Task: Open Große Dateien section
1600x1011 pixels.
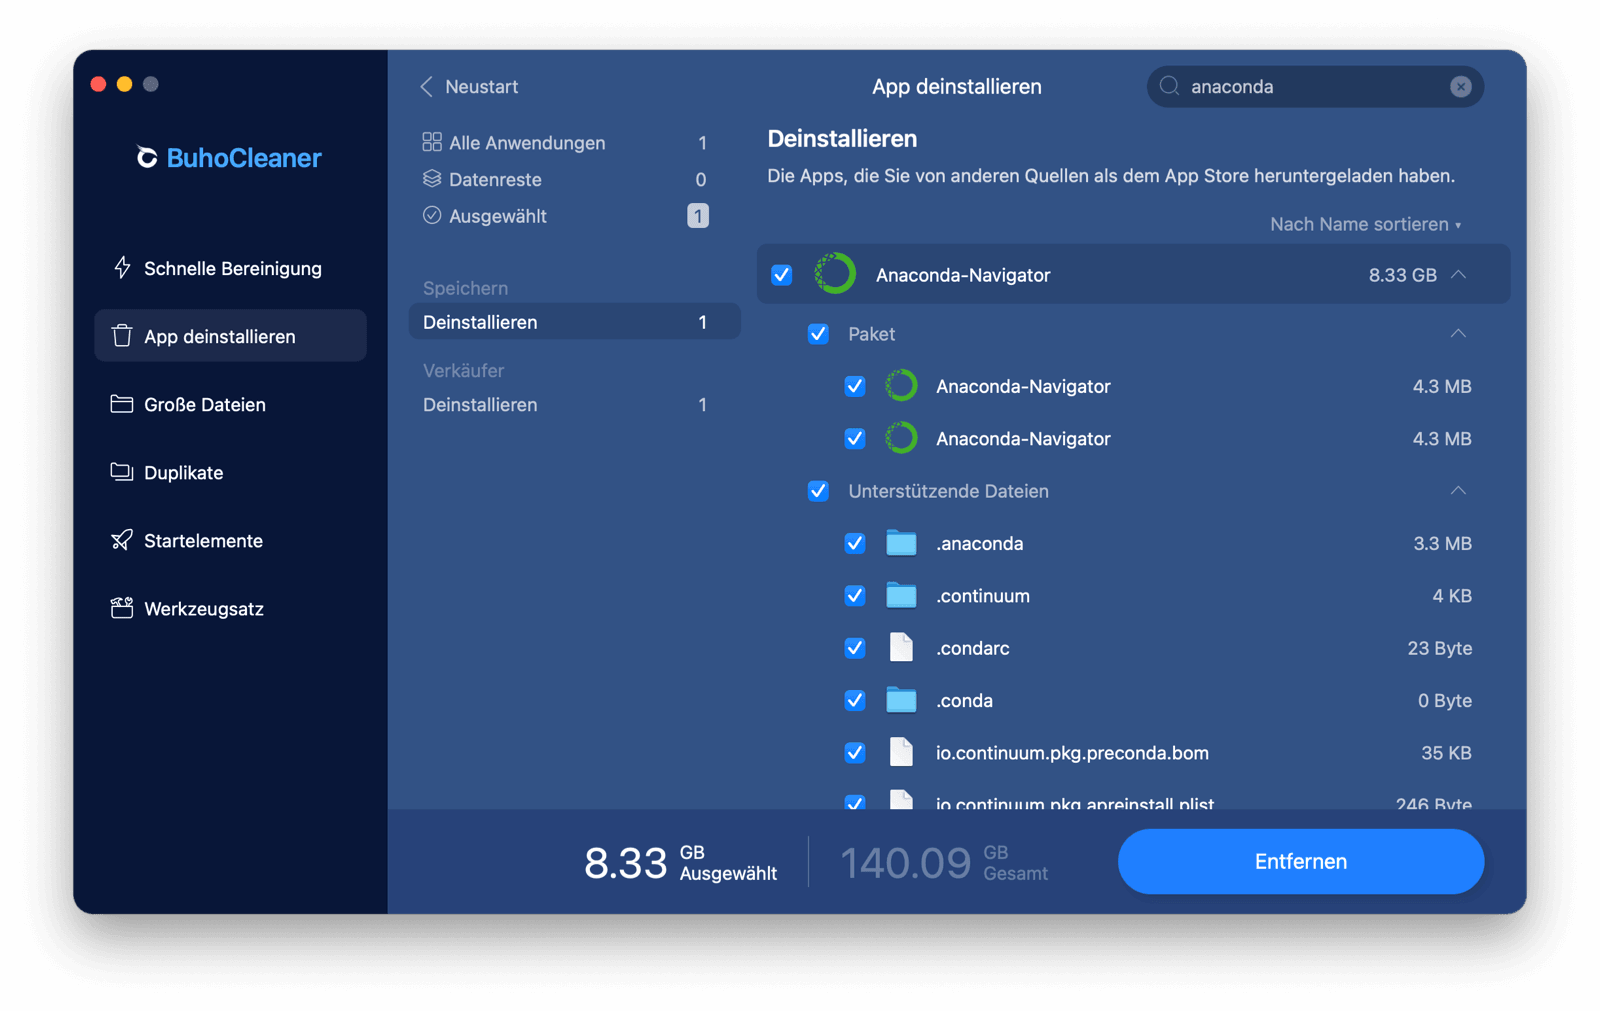Action: point(230,404)
